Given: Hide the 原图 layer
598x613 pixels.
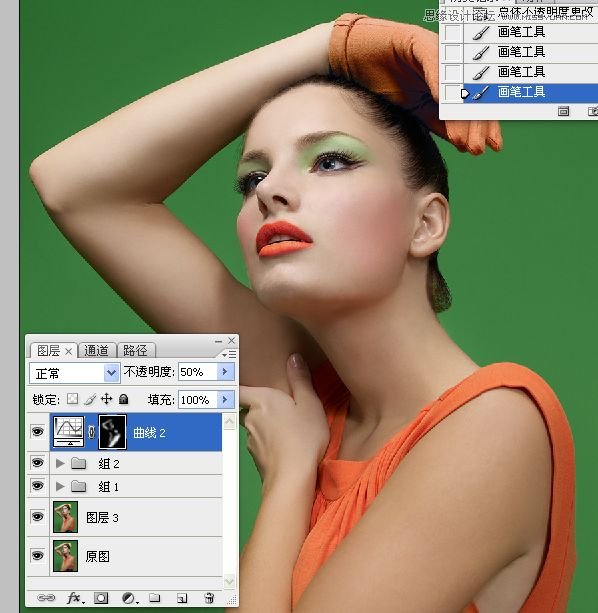Looking at the screenshot, I should 38,556.
